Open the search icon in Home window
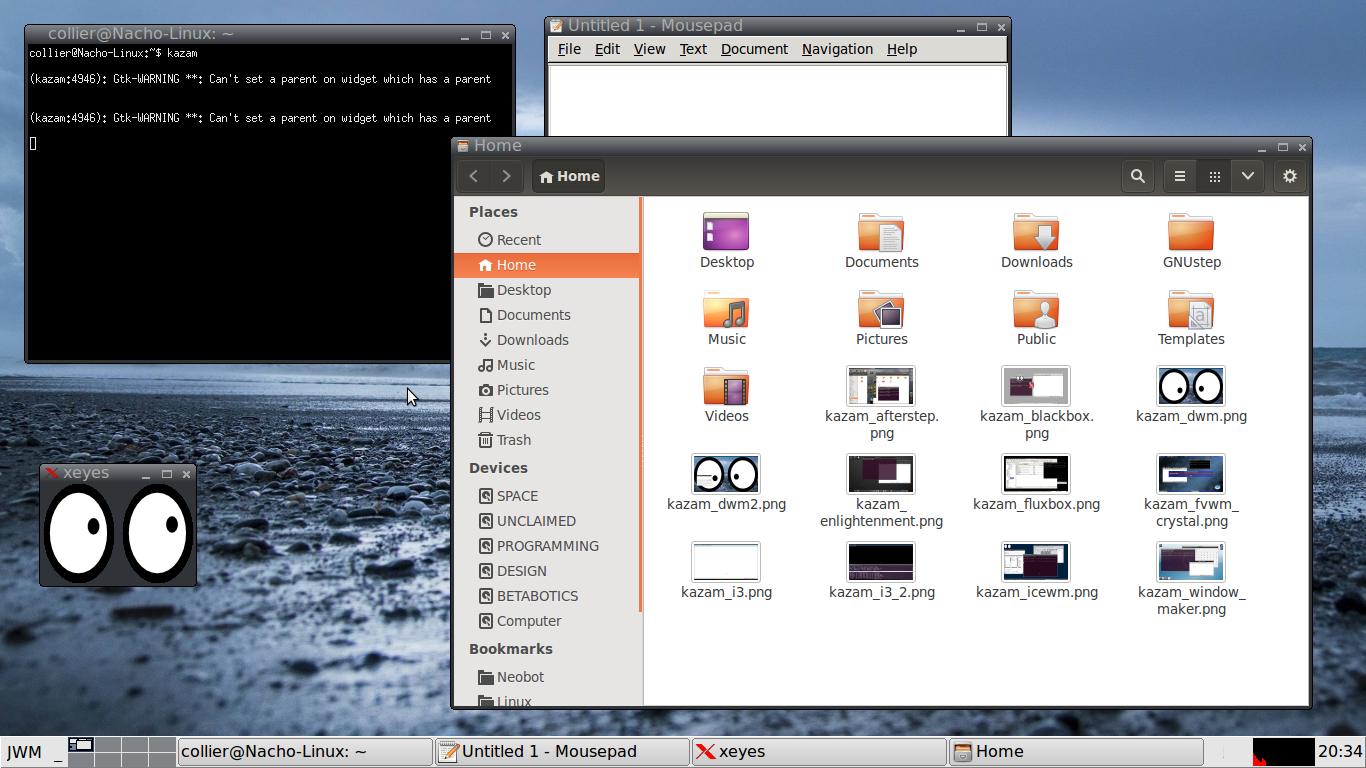Viewport: 1366px width, 768px height. point(1138,176)
